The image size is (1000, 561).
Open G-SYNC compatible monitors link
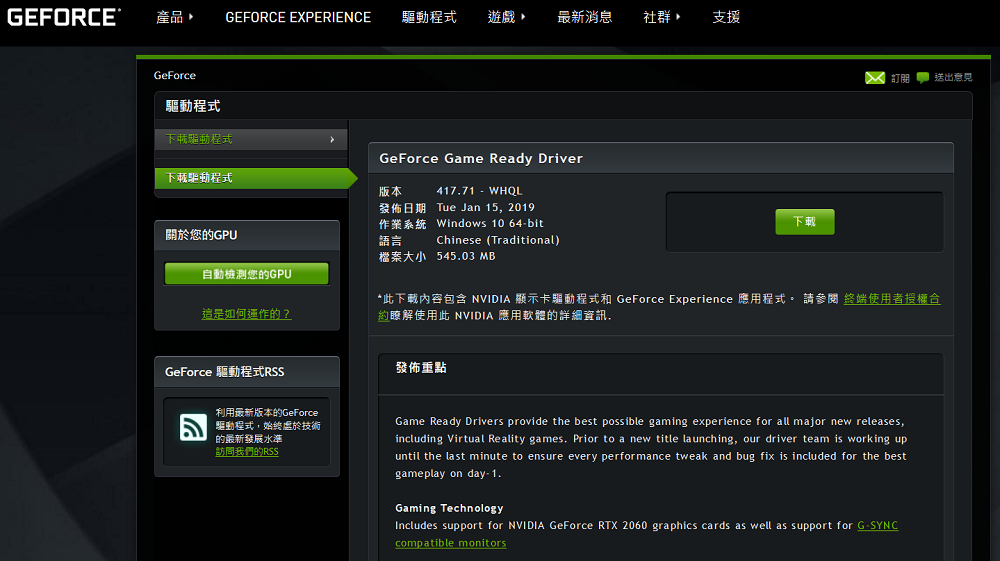[878, 525]
